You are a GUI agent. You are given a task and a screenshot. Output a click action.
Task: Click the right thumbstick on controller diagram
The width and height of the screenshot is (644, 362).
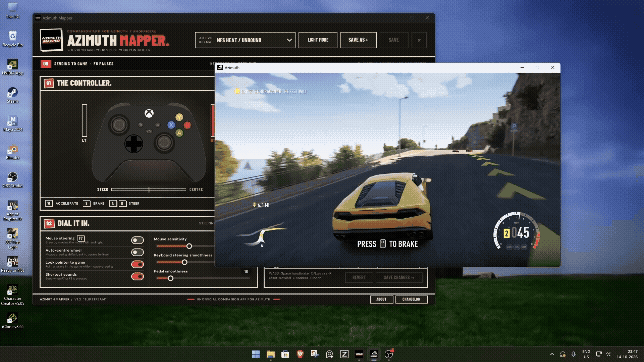[164, 143]
